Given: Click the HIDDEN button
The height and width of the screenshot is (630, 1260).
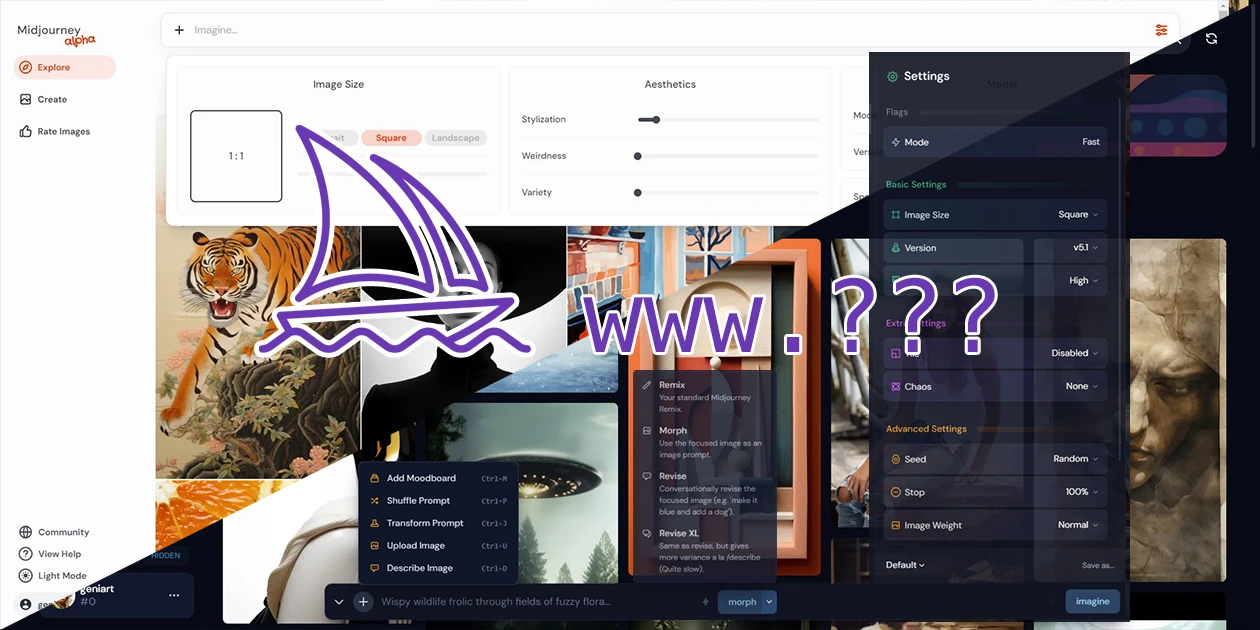Looking at the screenshot, I should pos(165,555).
